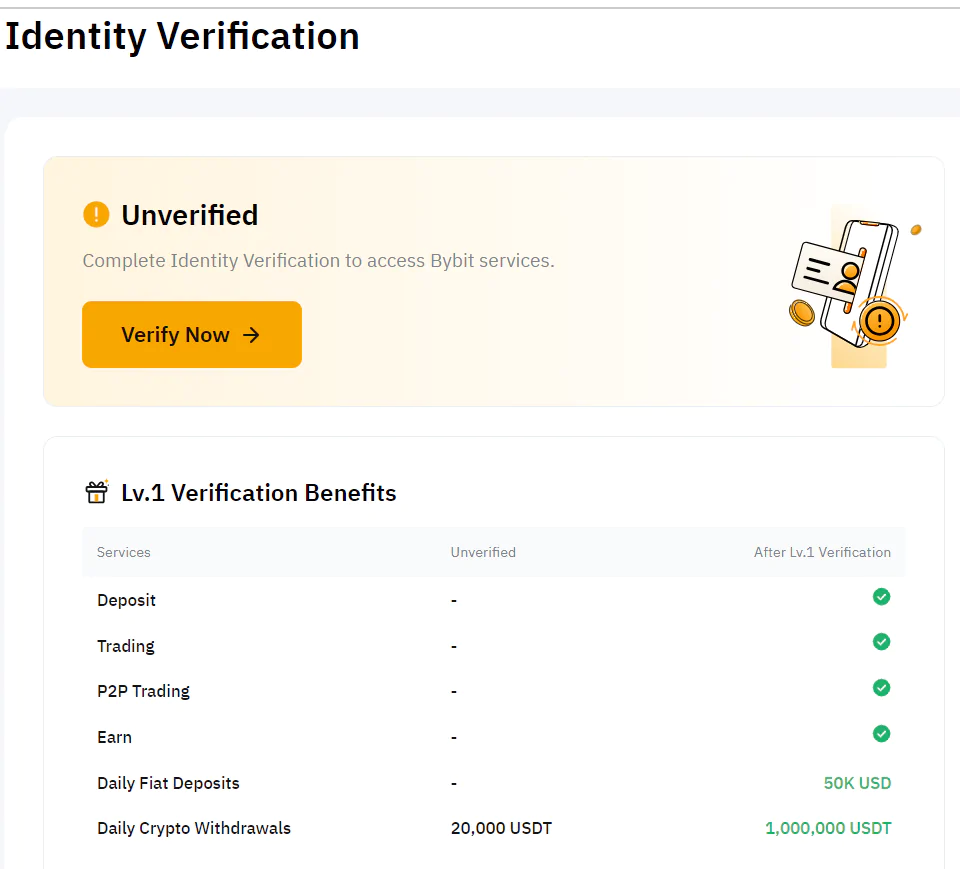Click the green checkmark in the P2P Trading row

[x=881, y=688]
